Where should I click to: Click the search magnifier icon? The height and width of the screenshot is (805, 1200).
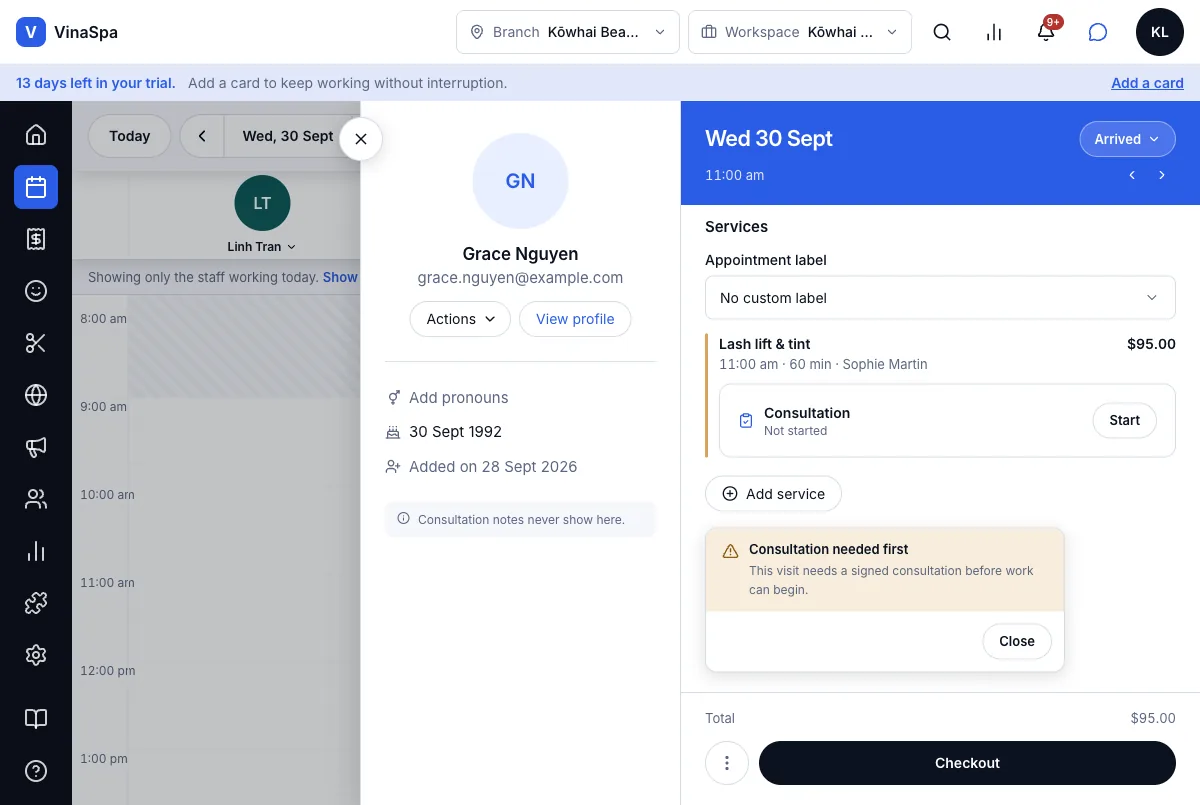pos(942,32)
